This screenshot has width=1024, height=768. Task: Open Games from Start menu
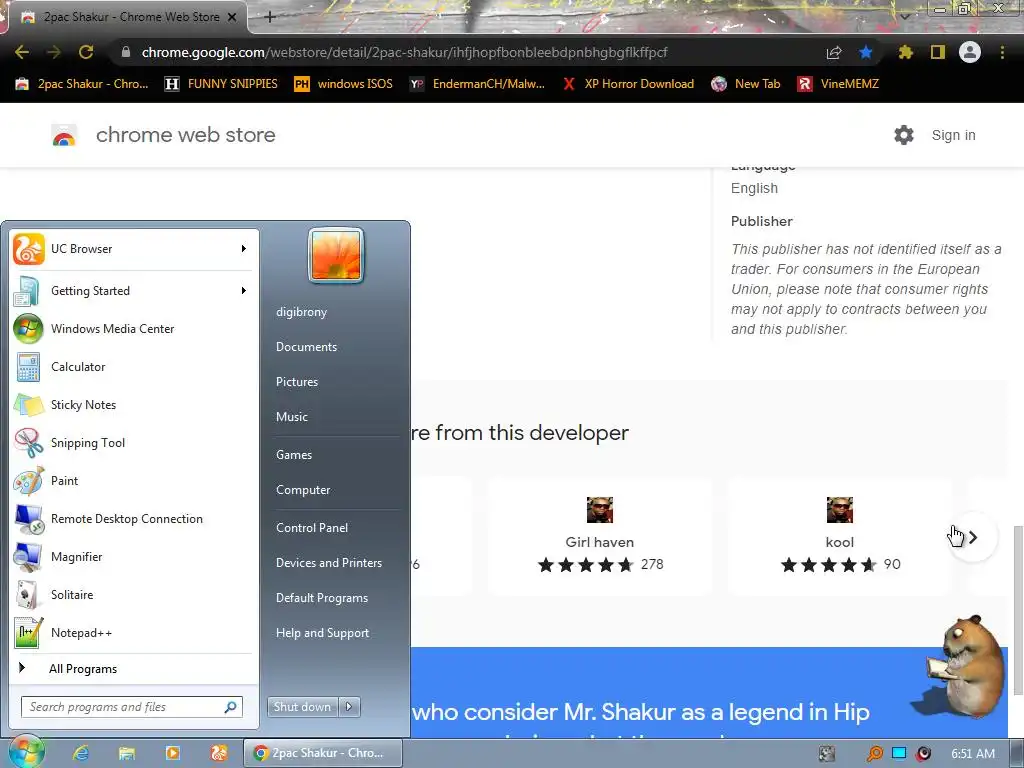click(294, 455)
